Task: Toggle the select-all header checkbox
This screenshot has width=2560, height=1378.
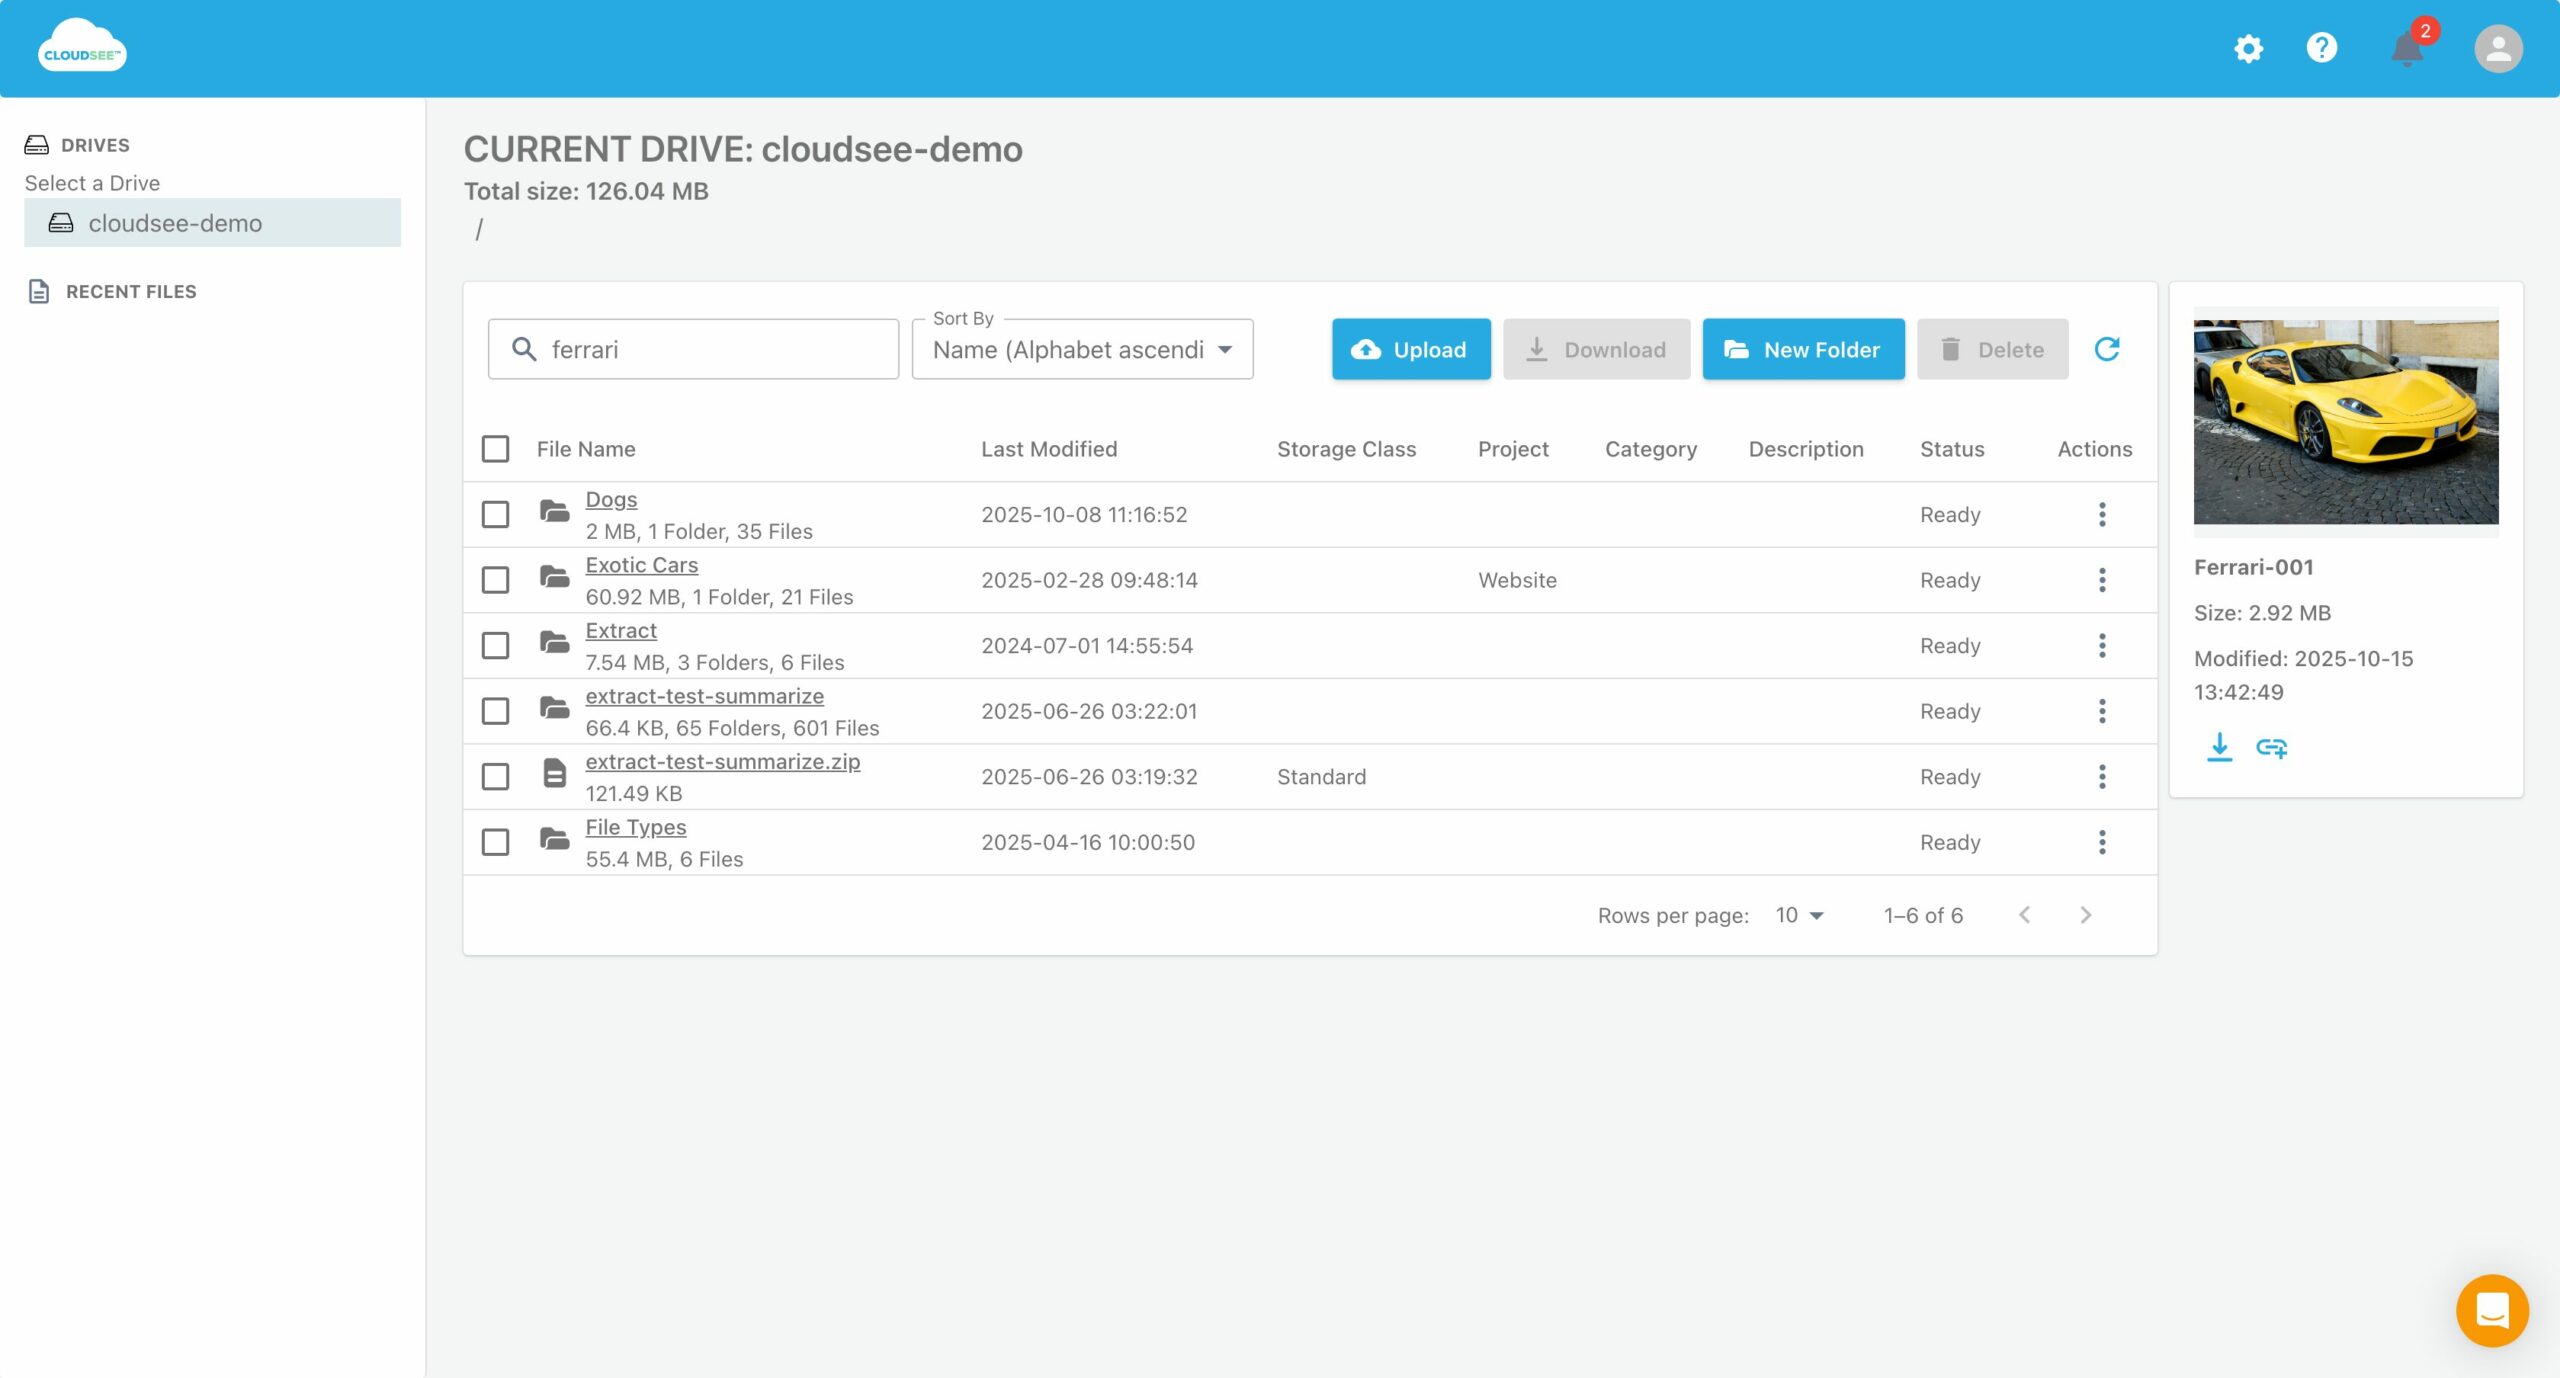Action: (495, 449)
